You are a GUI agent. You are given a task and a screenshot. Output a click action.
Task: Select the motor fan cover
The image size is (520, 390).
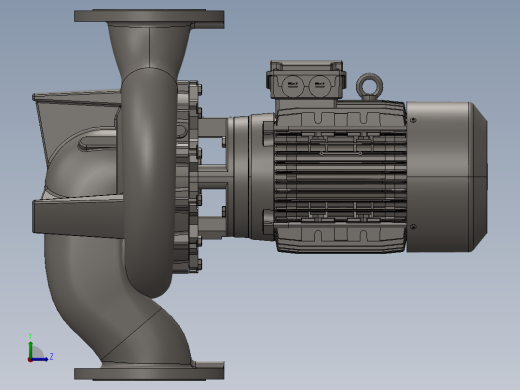click(447, 177)
